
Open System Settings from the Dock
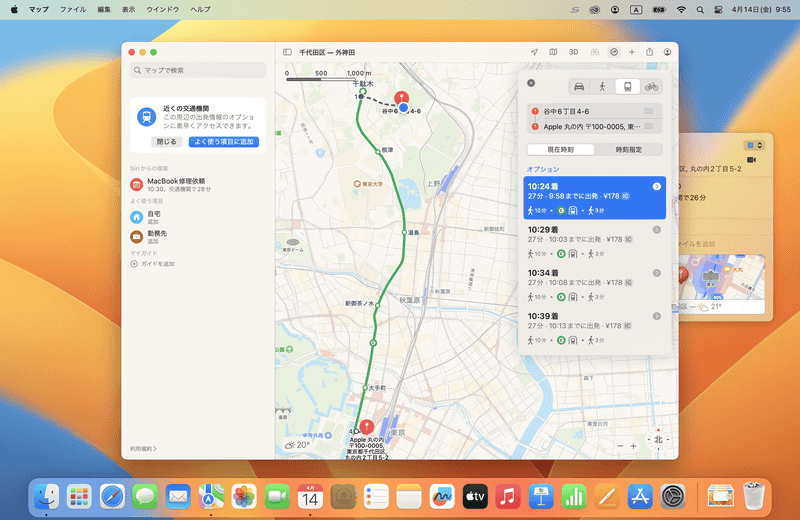click(x=673, y=497)
